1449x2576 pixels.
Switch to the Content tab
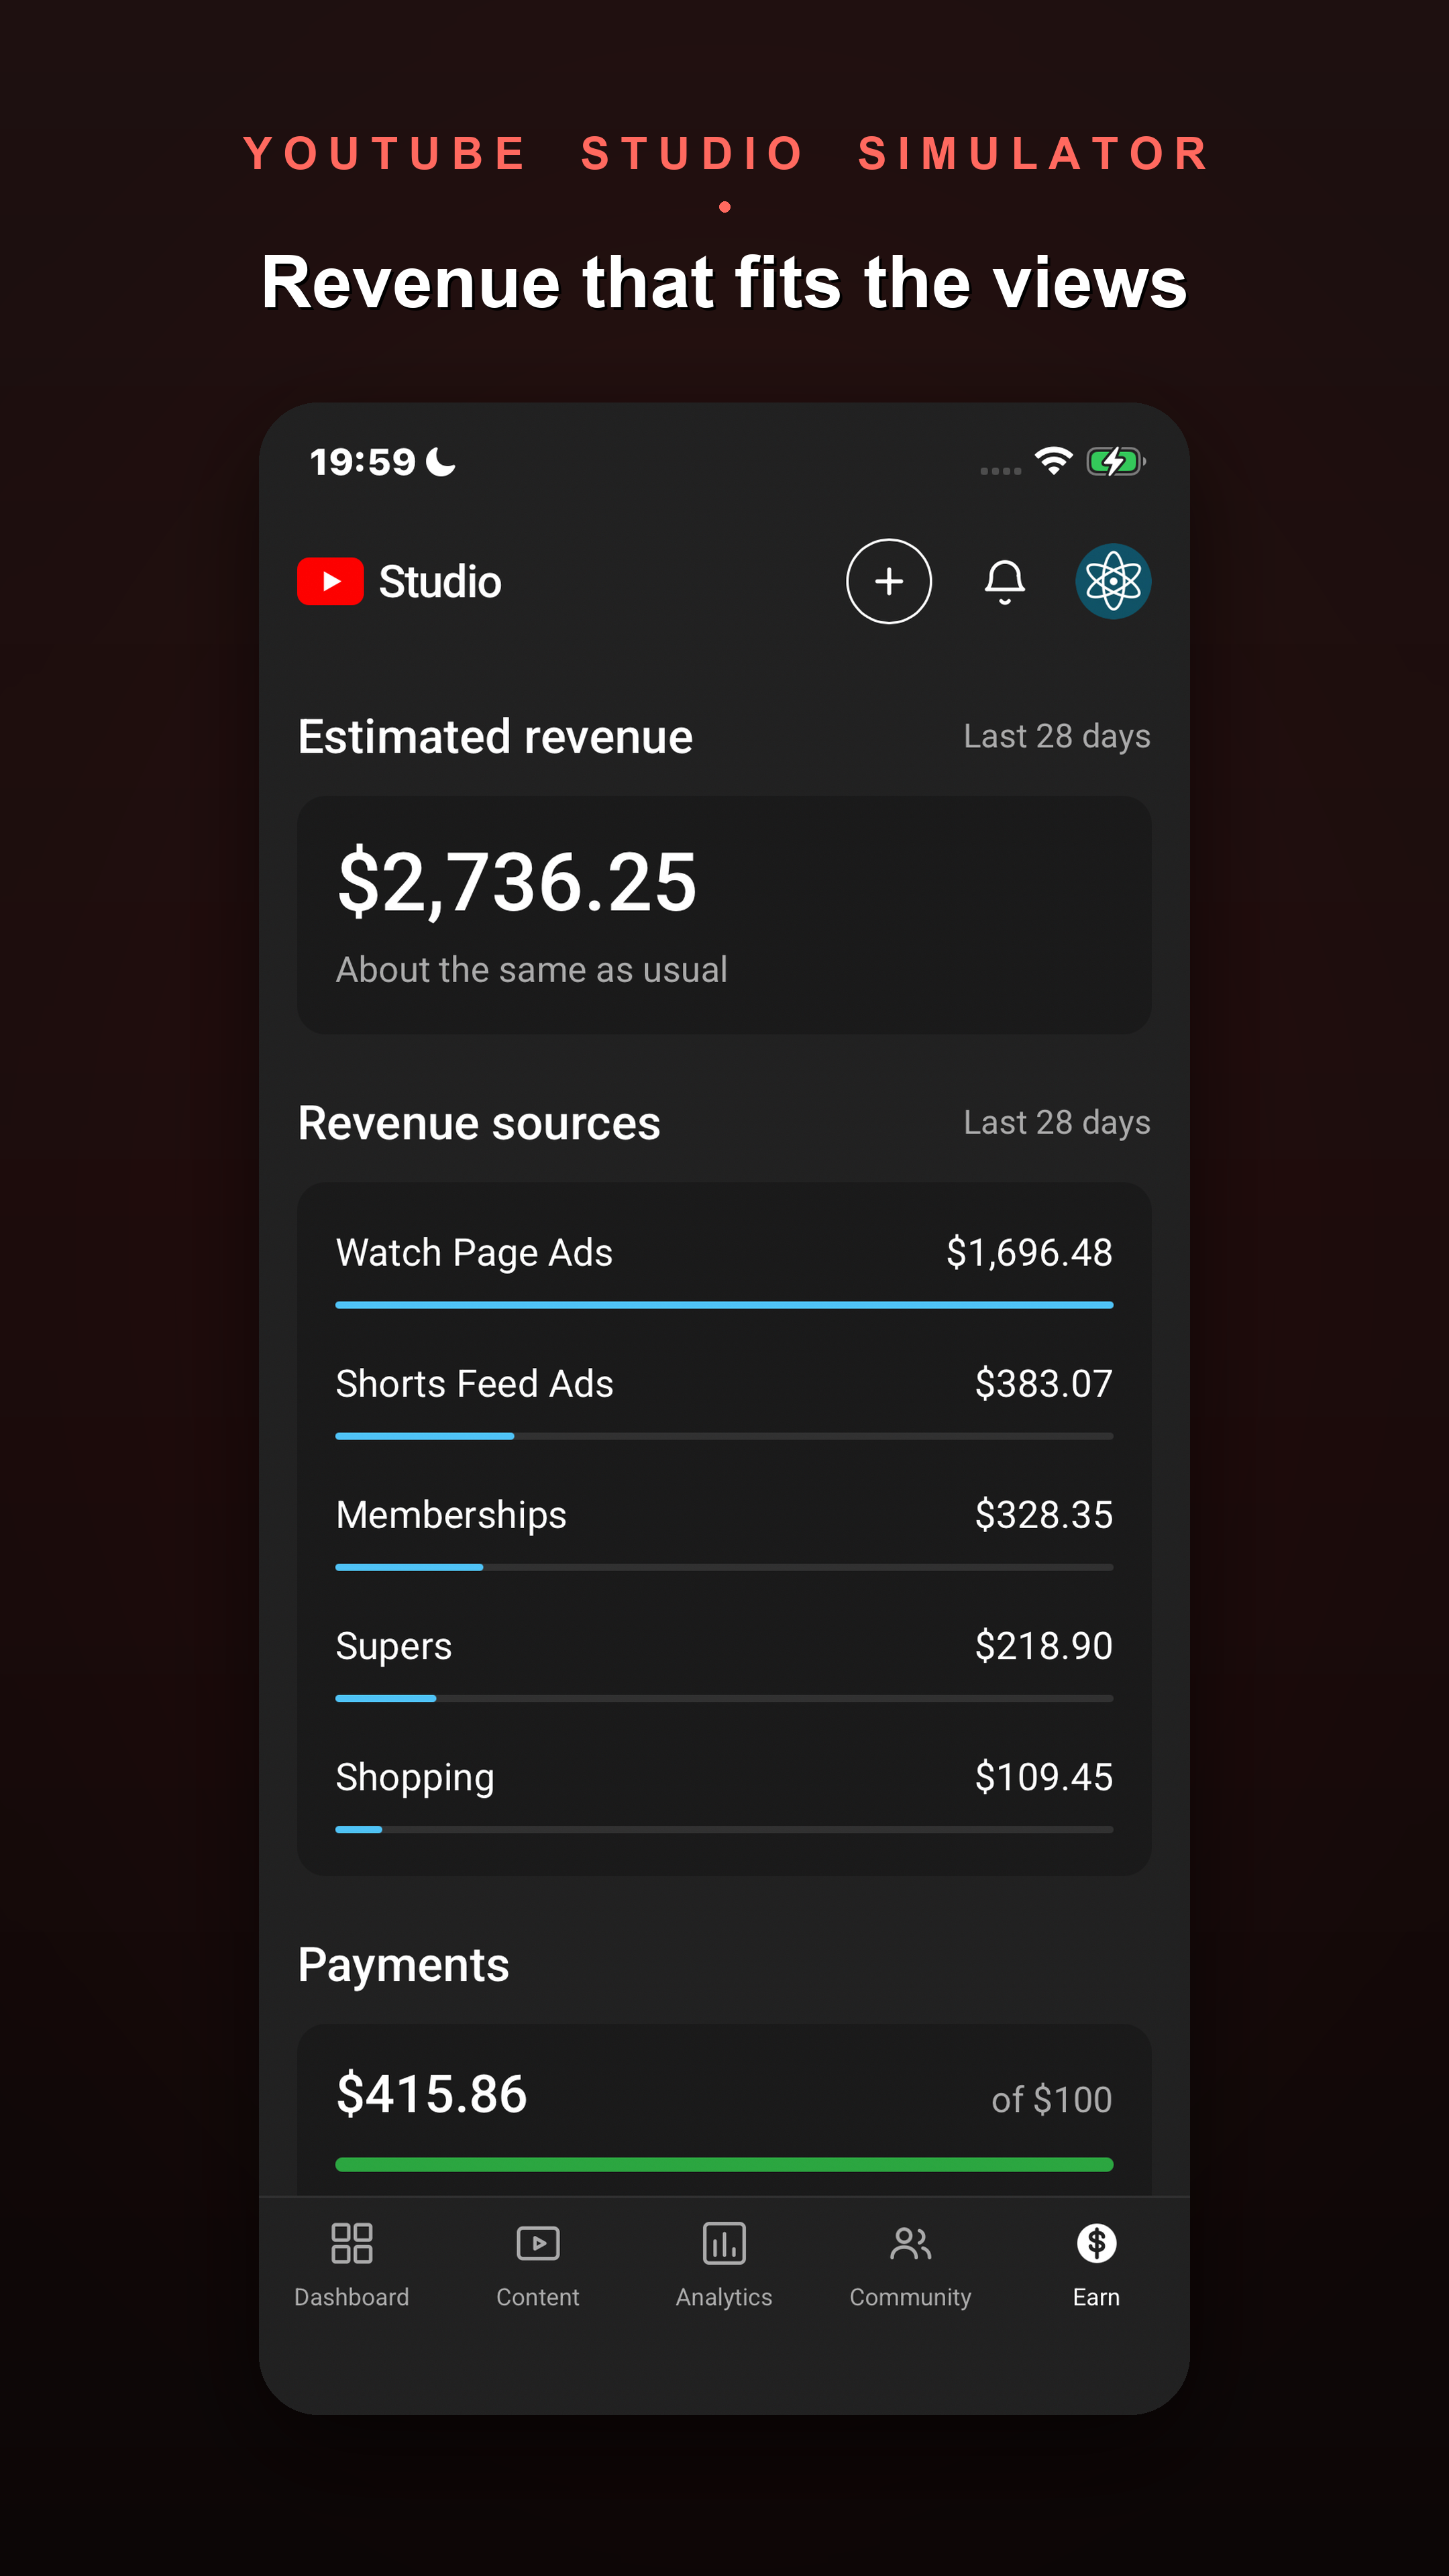[x=538, y=2265]
